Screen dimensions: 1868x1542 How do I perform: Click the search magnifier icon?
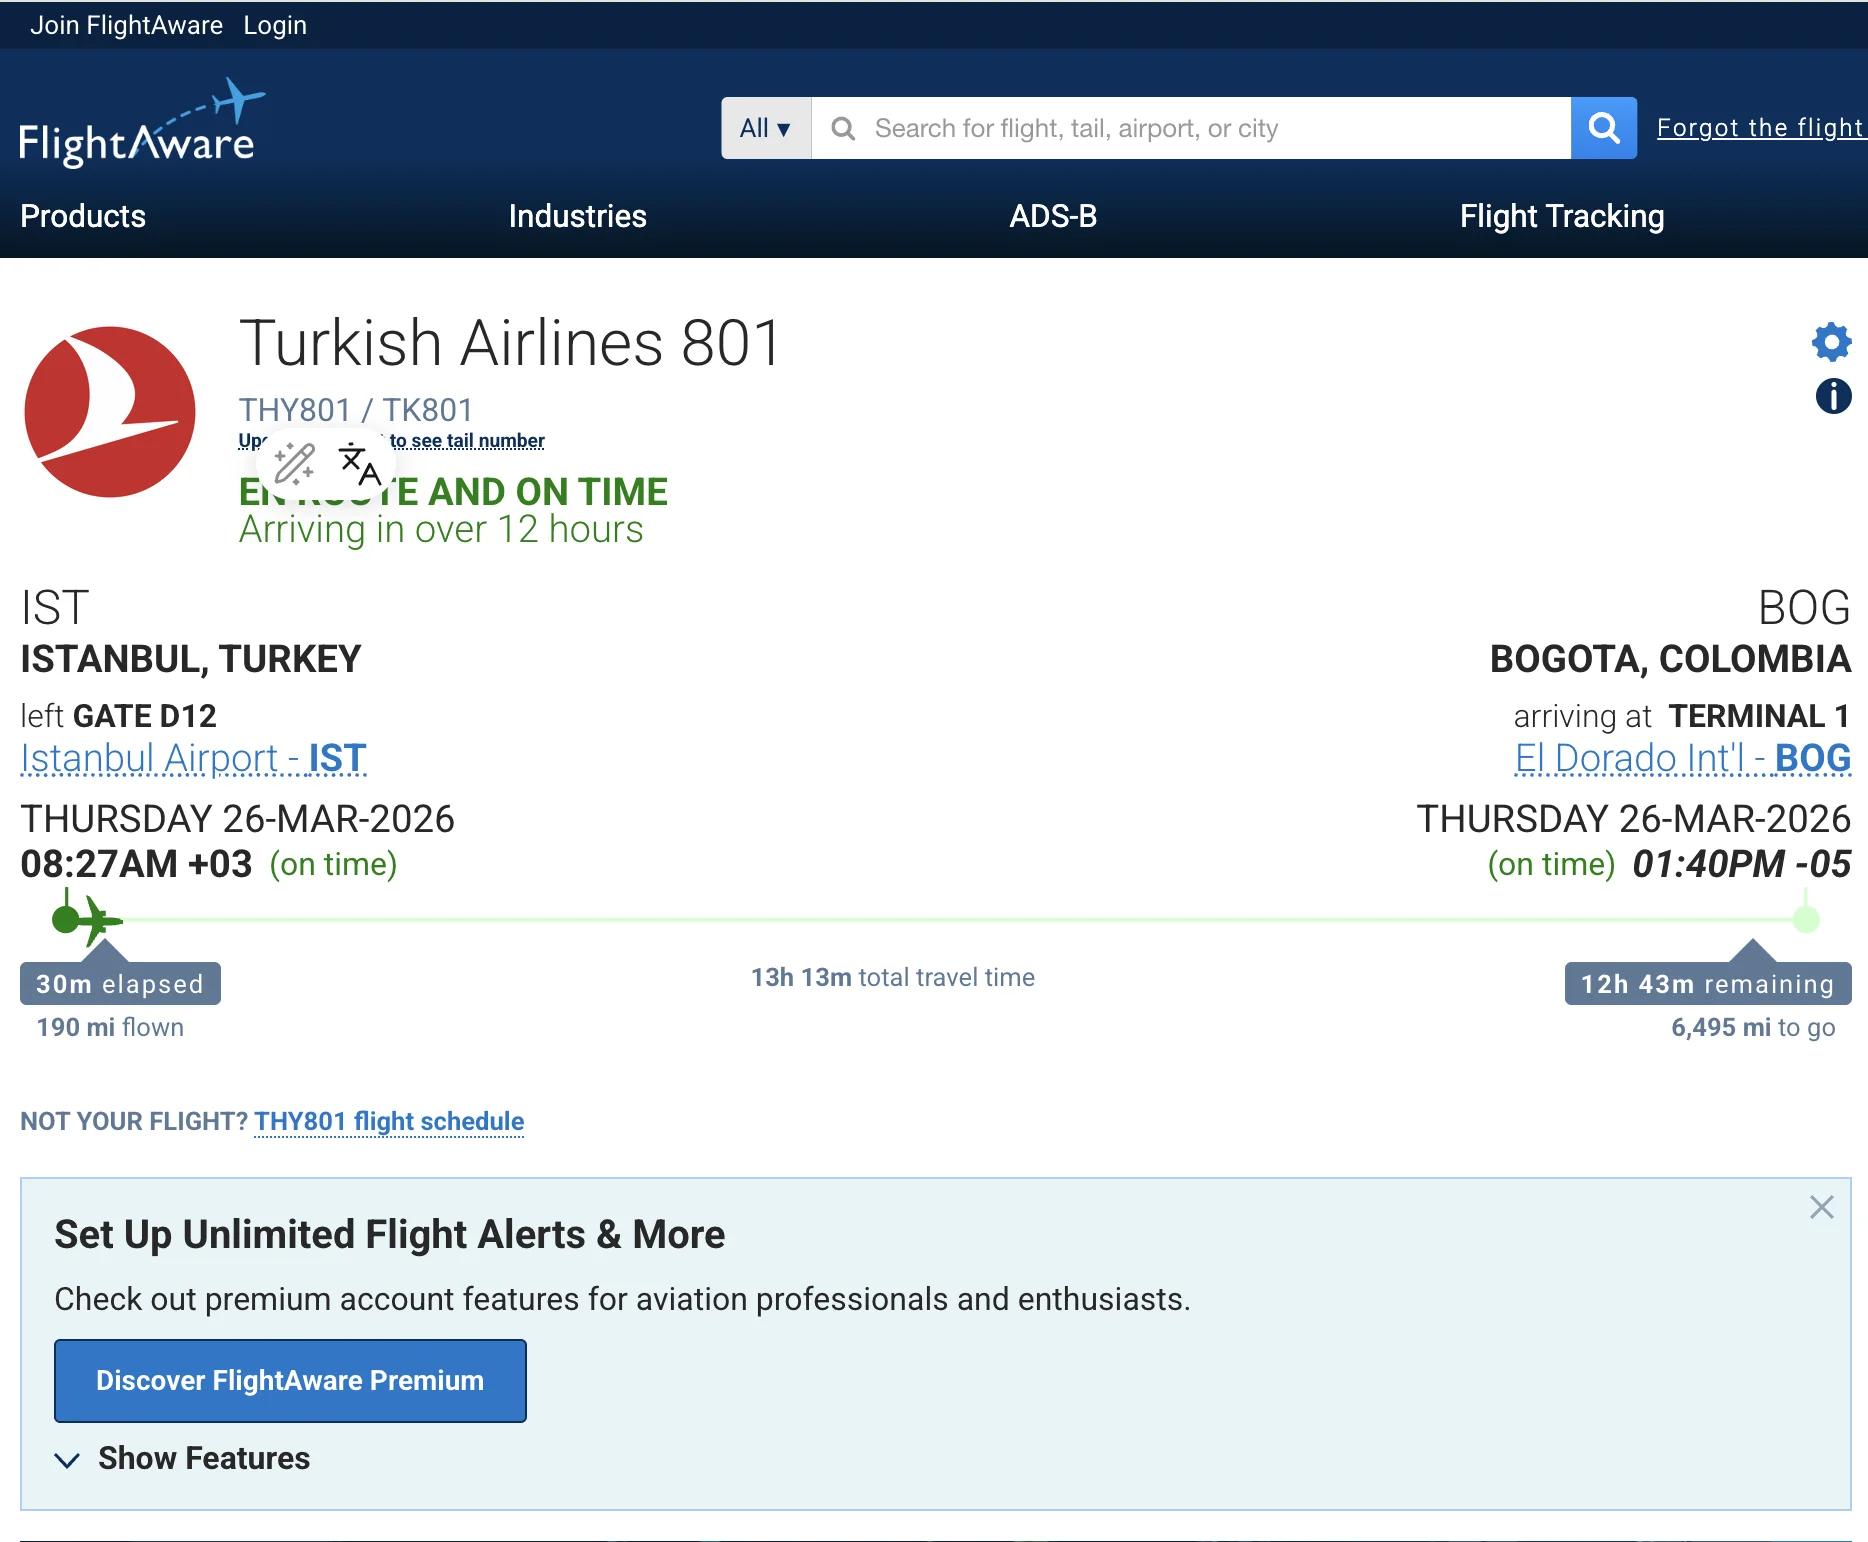pos(1603,127)
